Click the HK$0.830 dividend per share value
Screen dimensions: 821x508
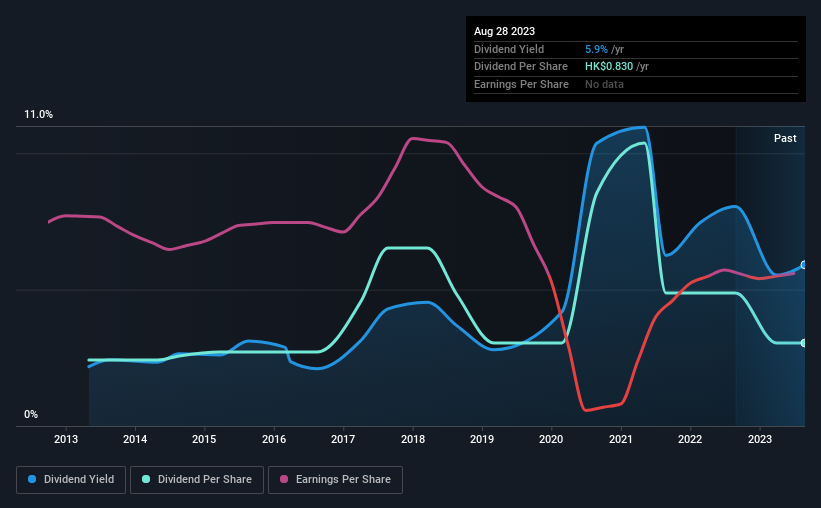609,67
